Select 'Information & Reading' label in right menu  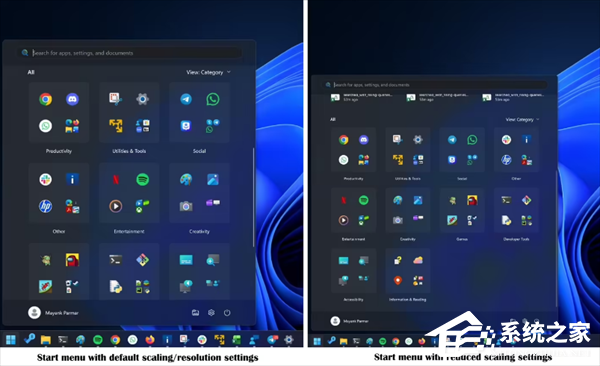(408, 299)
